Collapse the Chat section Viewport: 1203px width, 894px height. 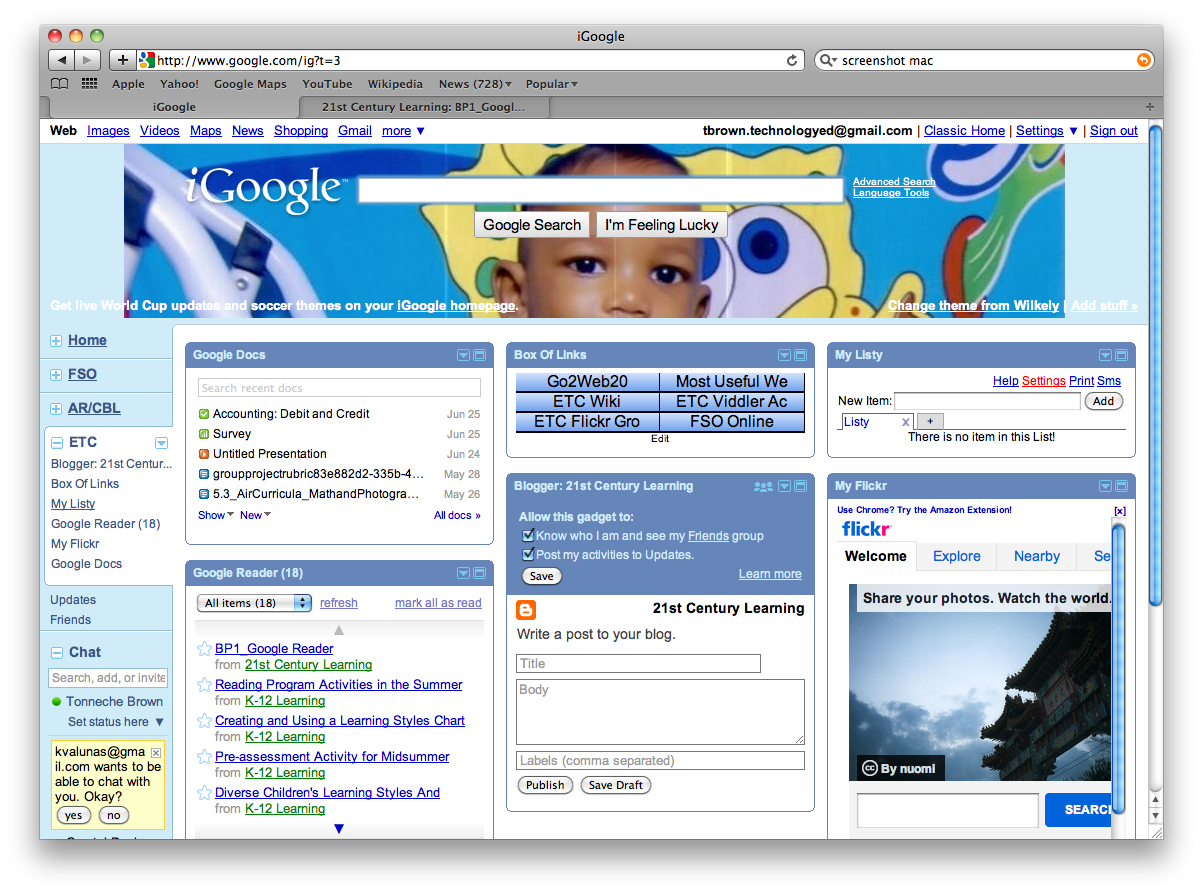click(57, 653)
